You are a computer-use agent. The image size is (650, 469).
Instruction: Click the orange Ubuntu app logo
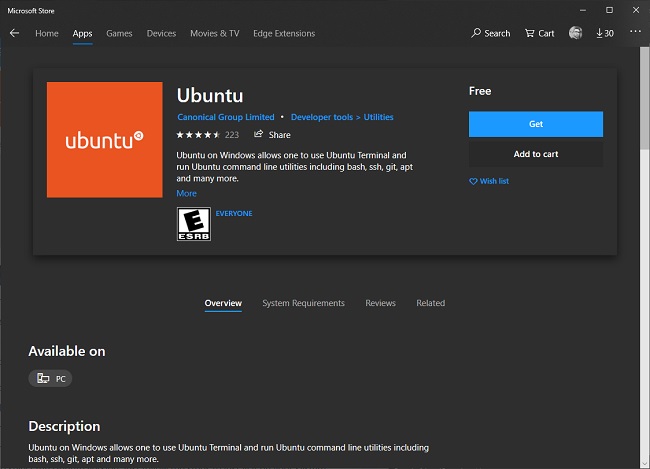[x=104, y=140]
